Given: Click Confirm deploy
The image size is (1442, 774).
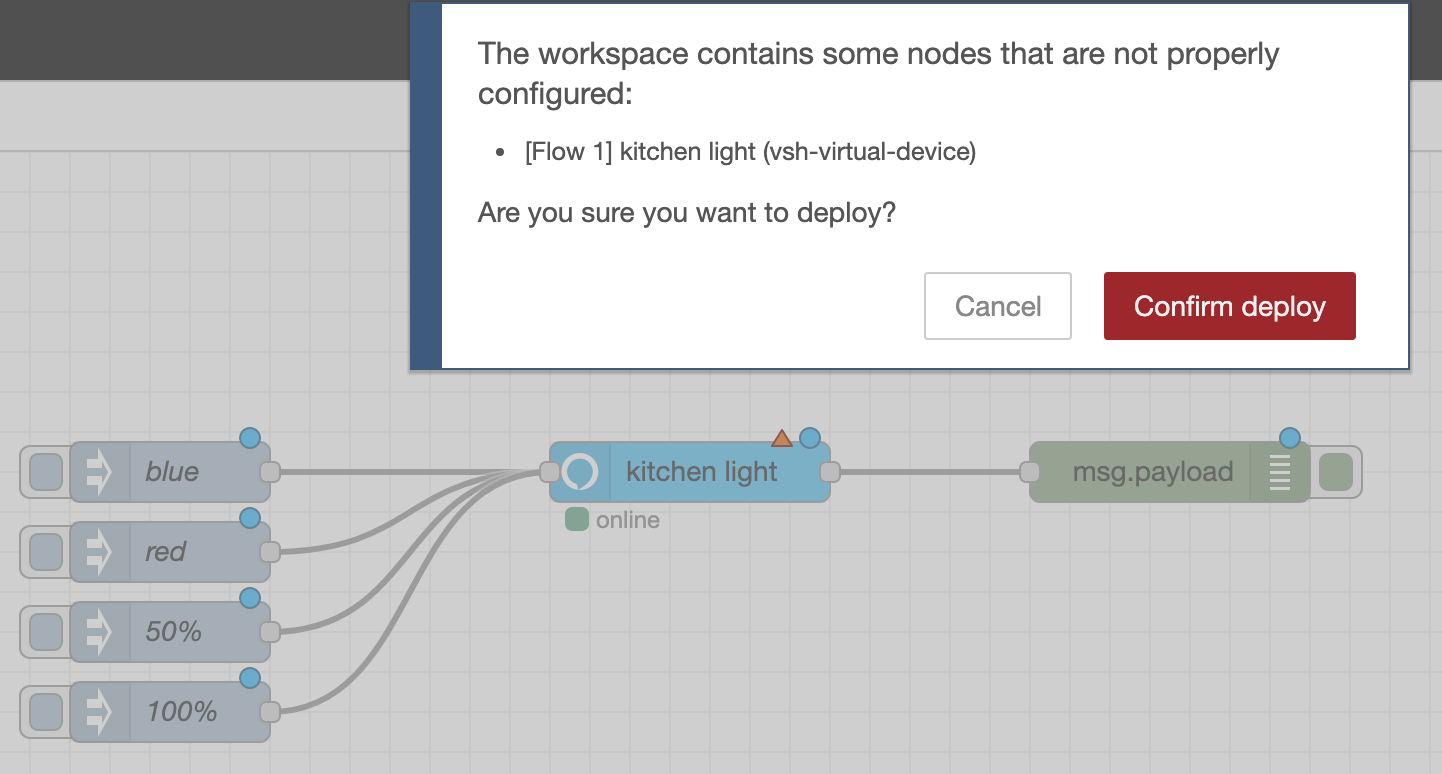Looking at the screenshot, I should 1229,306.
